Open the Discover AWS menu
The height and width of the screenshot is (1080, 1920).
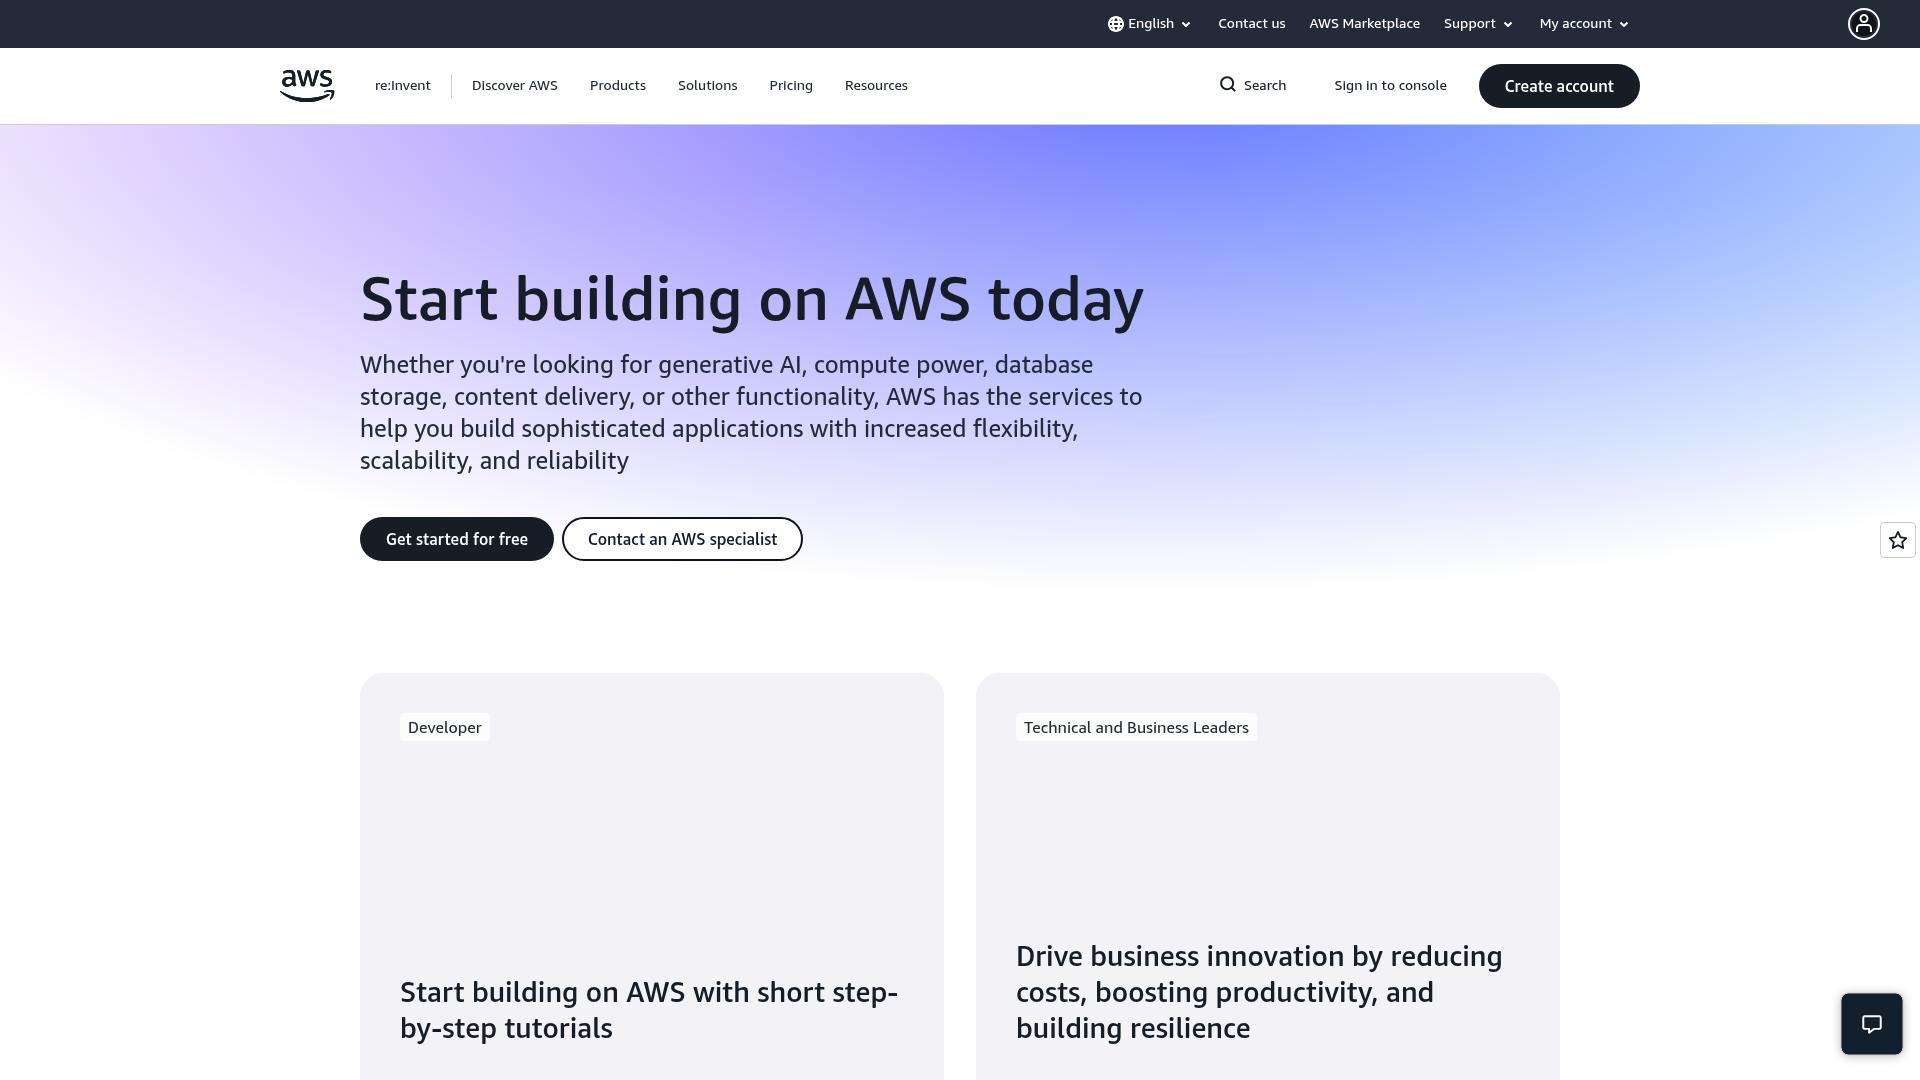515,86
